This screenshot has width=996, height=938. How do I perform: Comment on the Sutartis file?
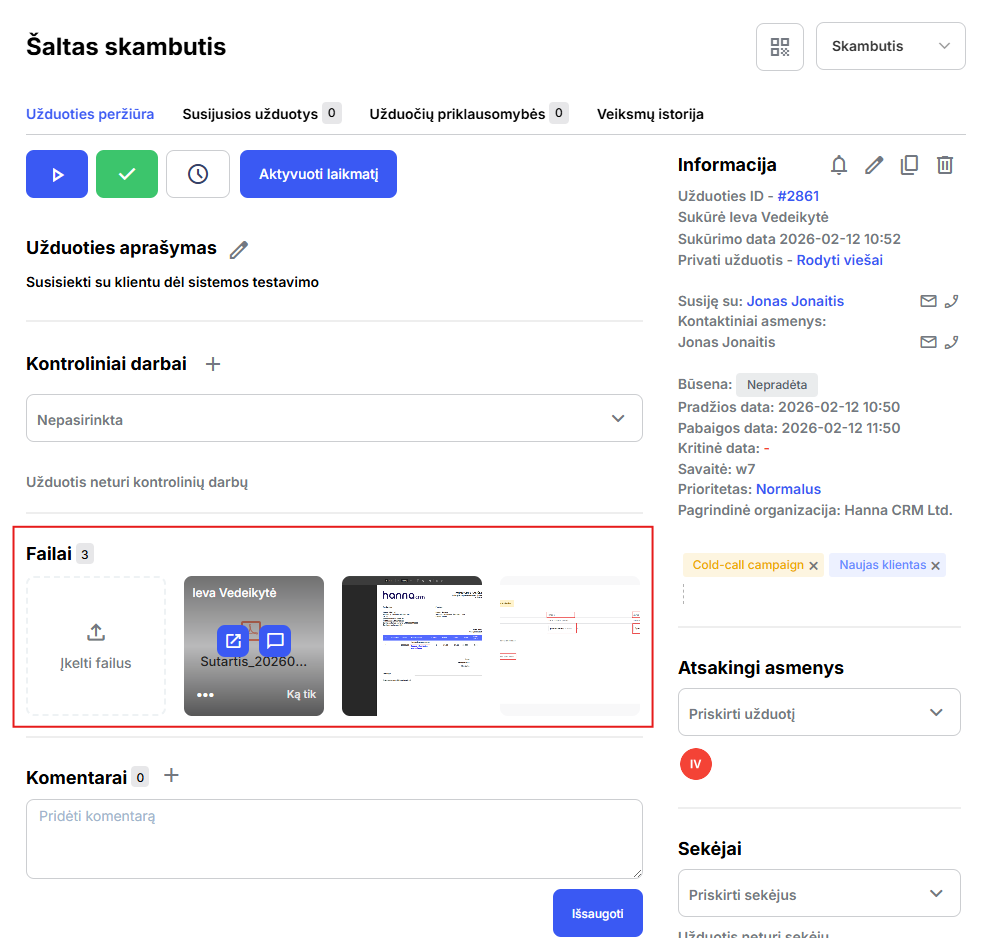point(275,641)
